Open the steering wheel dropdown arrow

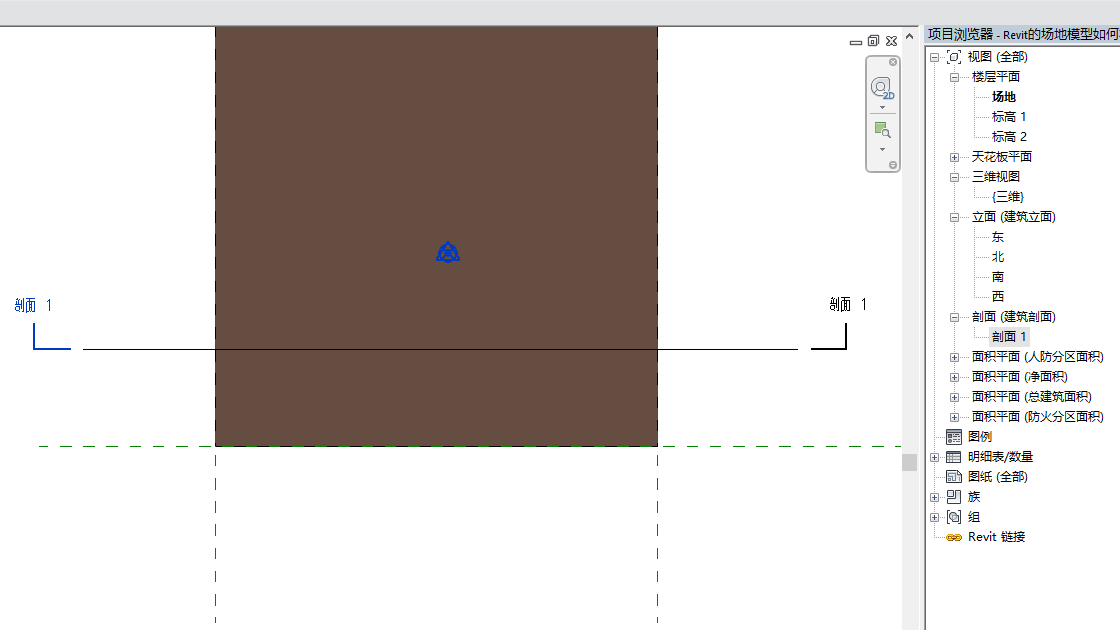[x=883, y=108]
